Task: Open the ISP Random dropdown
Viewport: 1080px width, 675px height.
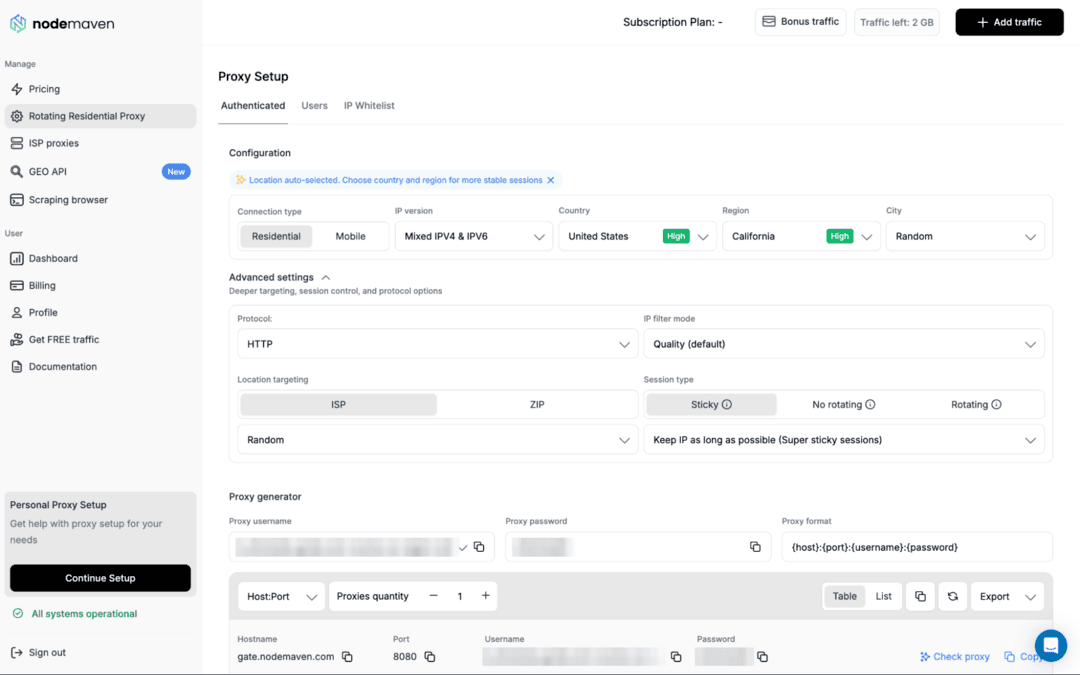Action: (437, 439)
